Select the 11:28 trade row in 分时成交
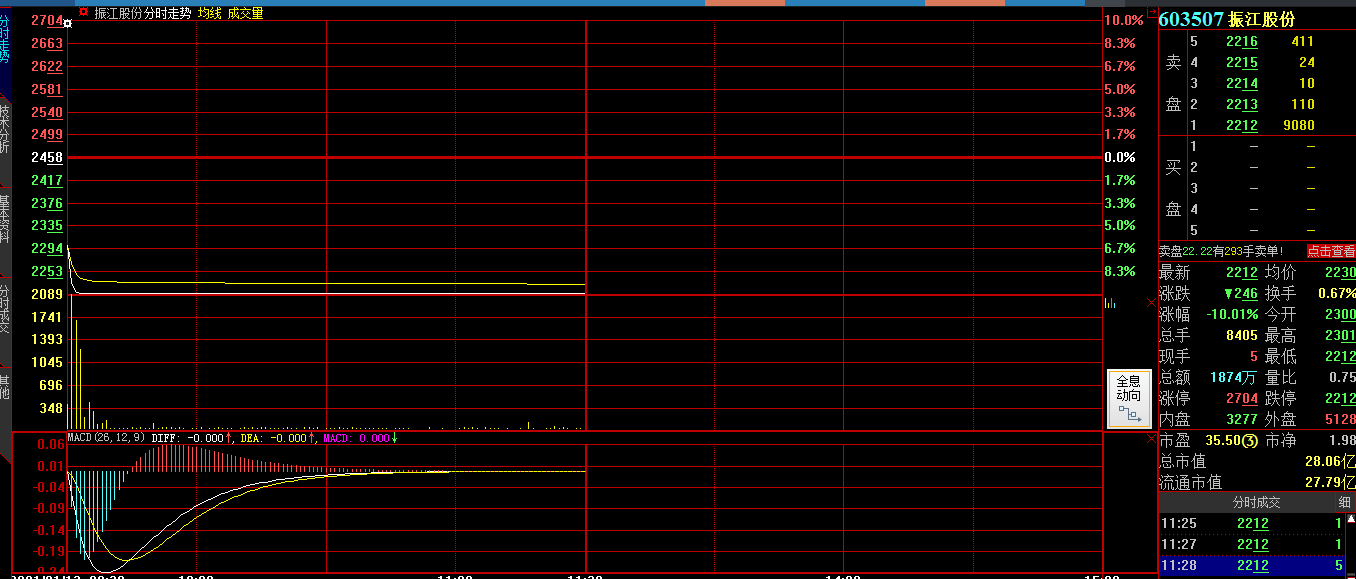Image resolution: width=1356 pixels, height=579 pixels. click(1251, 566)
